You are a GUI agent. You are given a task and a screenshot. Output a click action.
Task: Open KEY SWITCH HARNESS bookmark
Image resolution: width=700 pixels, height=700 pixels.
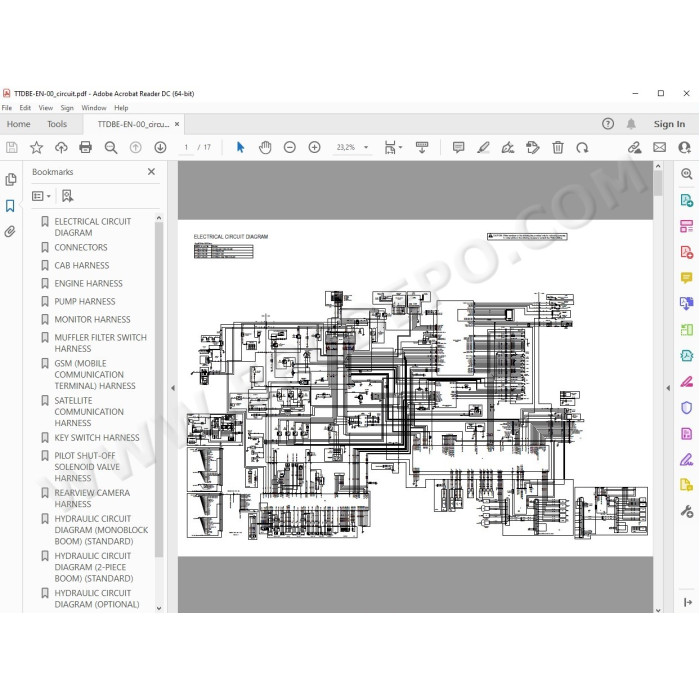97,438
